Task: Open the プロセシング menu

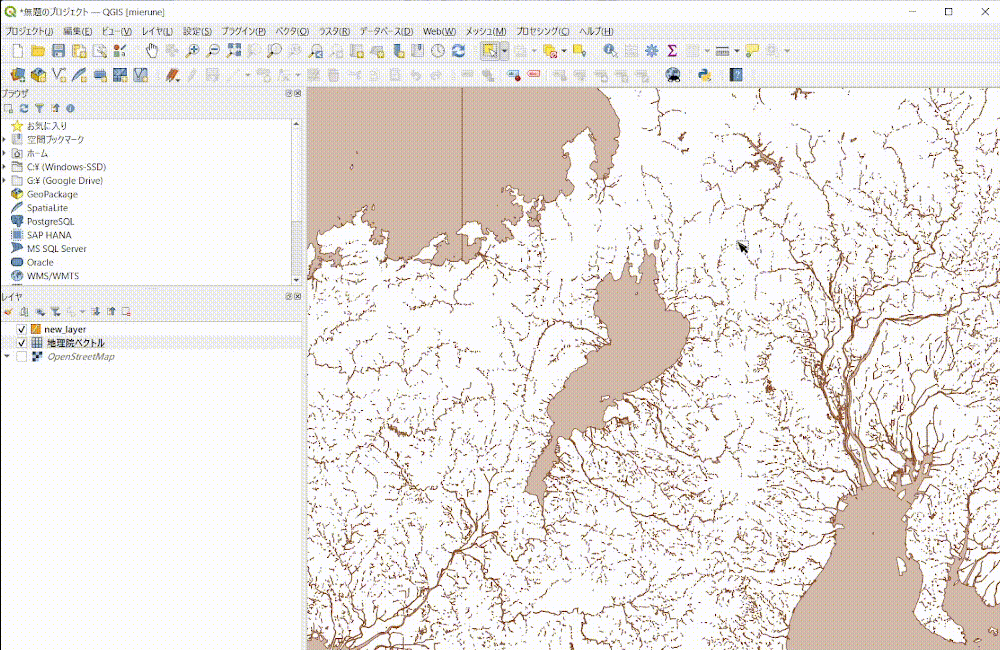Action: pyautogui.click(x=543, y=31)
